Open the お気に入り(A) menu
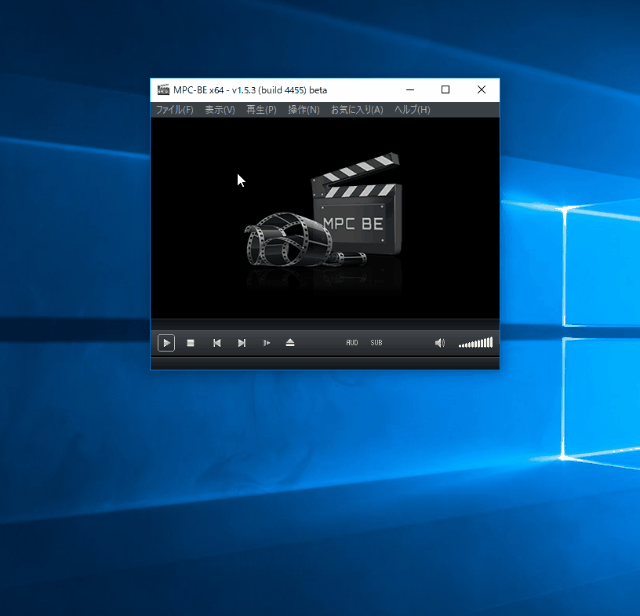The height and width of the screenshot is (616, 640). click(x=357, y=110)
